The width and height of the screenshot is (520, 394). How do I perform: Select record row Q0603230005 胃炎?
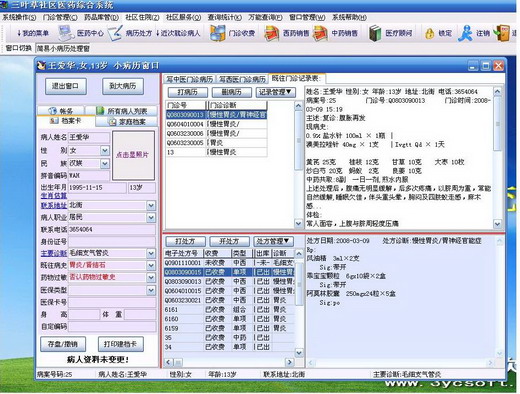[216, 143]
